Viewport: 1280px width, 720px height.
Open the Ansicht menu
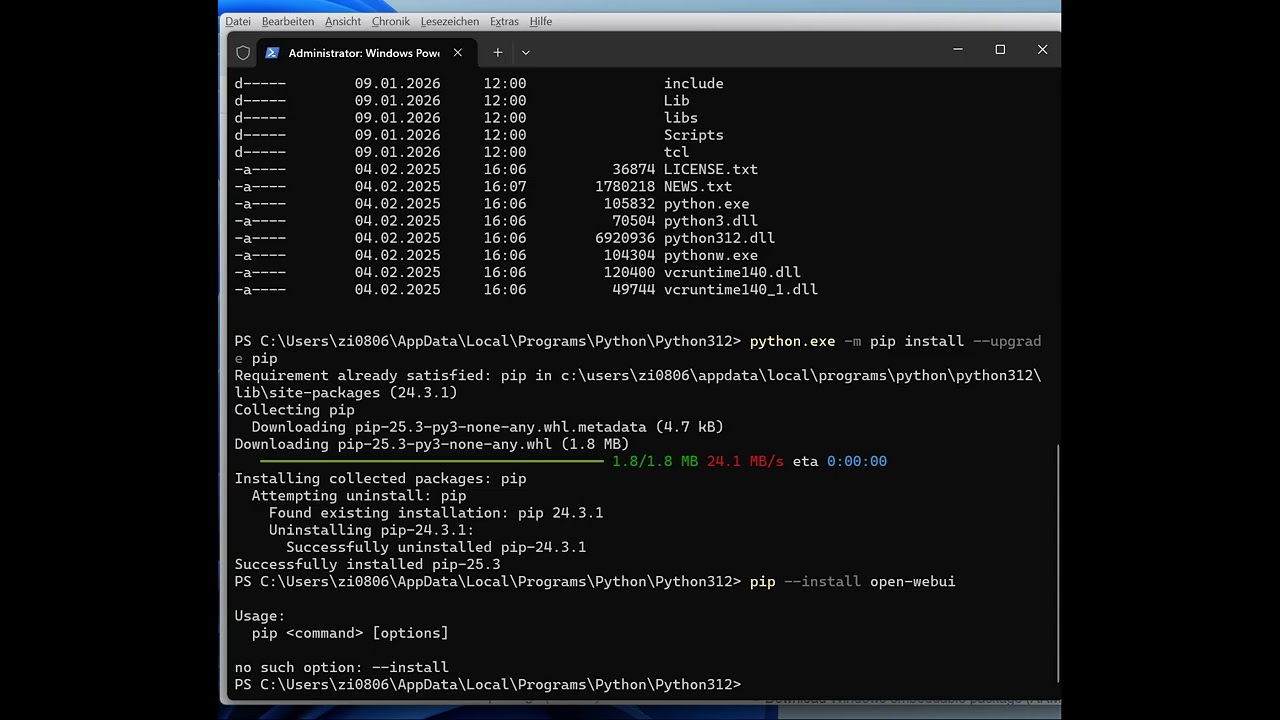click(343, 21)
